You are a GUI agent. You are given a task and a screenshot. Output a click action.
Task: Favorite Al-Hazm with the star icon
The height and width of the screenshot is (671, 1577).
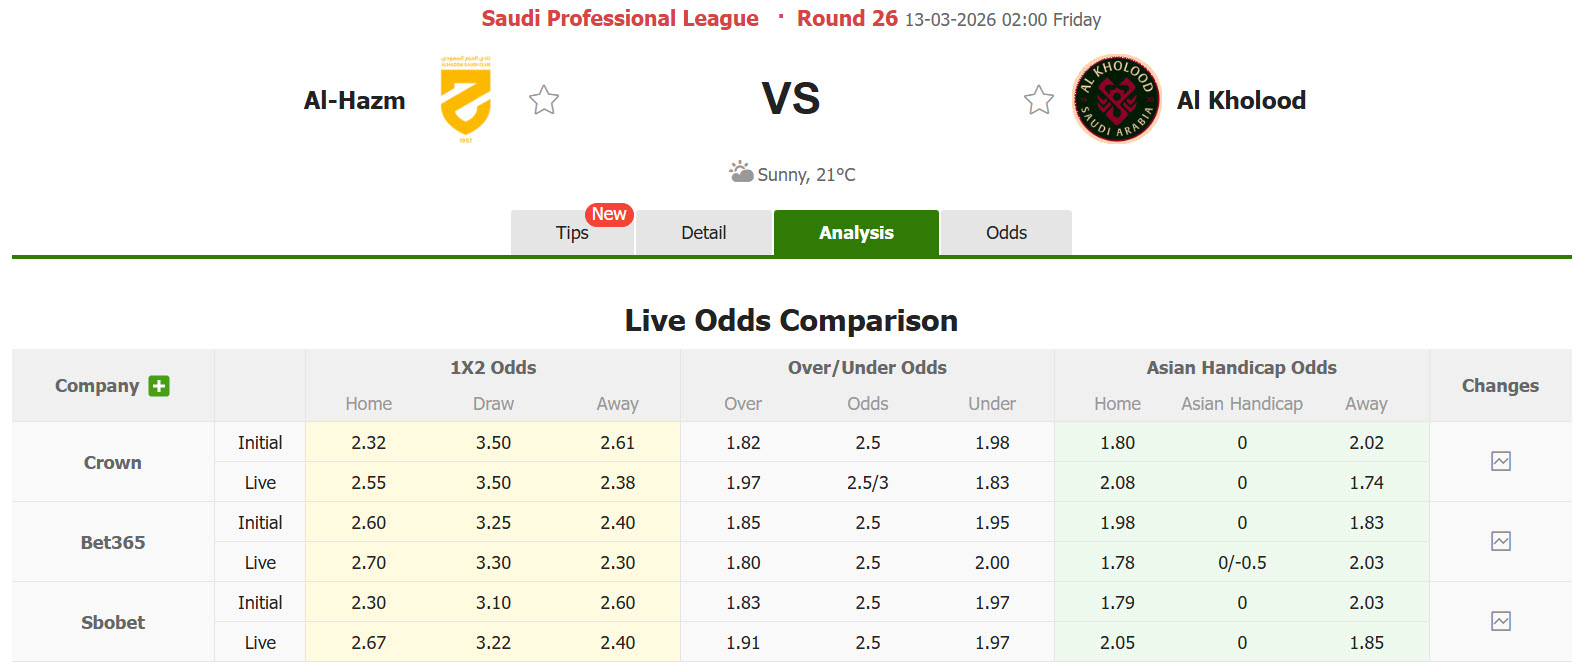544,100
